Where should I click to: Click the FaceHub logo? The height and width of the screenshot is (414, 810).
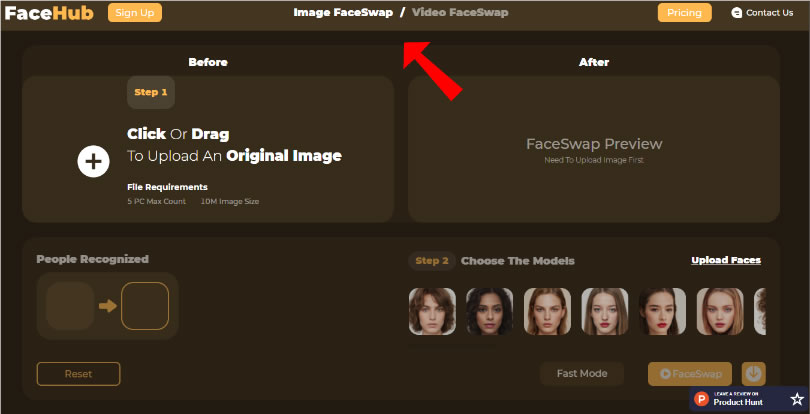pyautogui.click(x=49, y=13)
